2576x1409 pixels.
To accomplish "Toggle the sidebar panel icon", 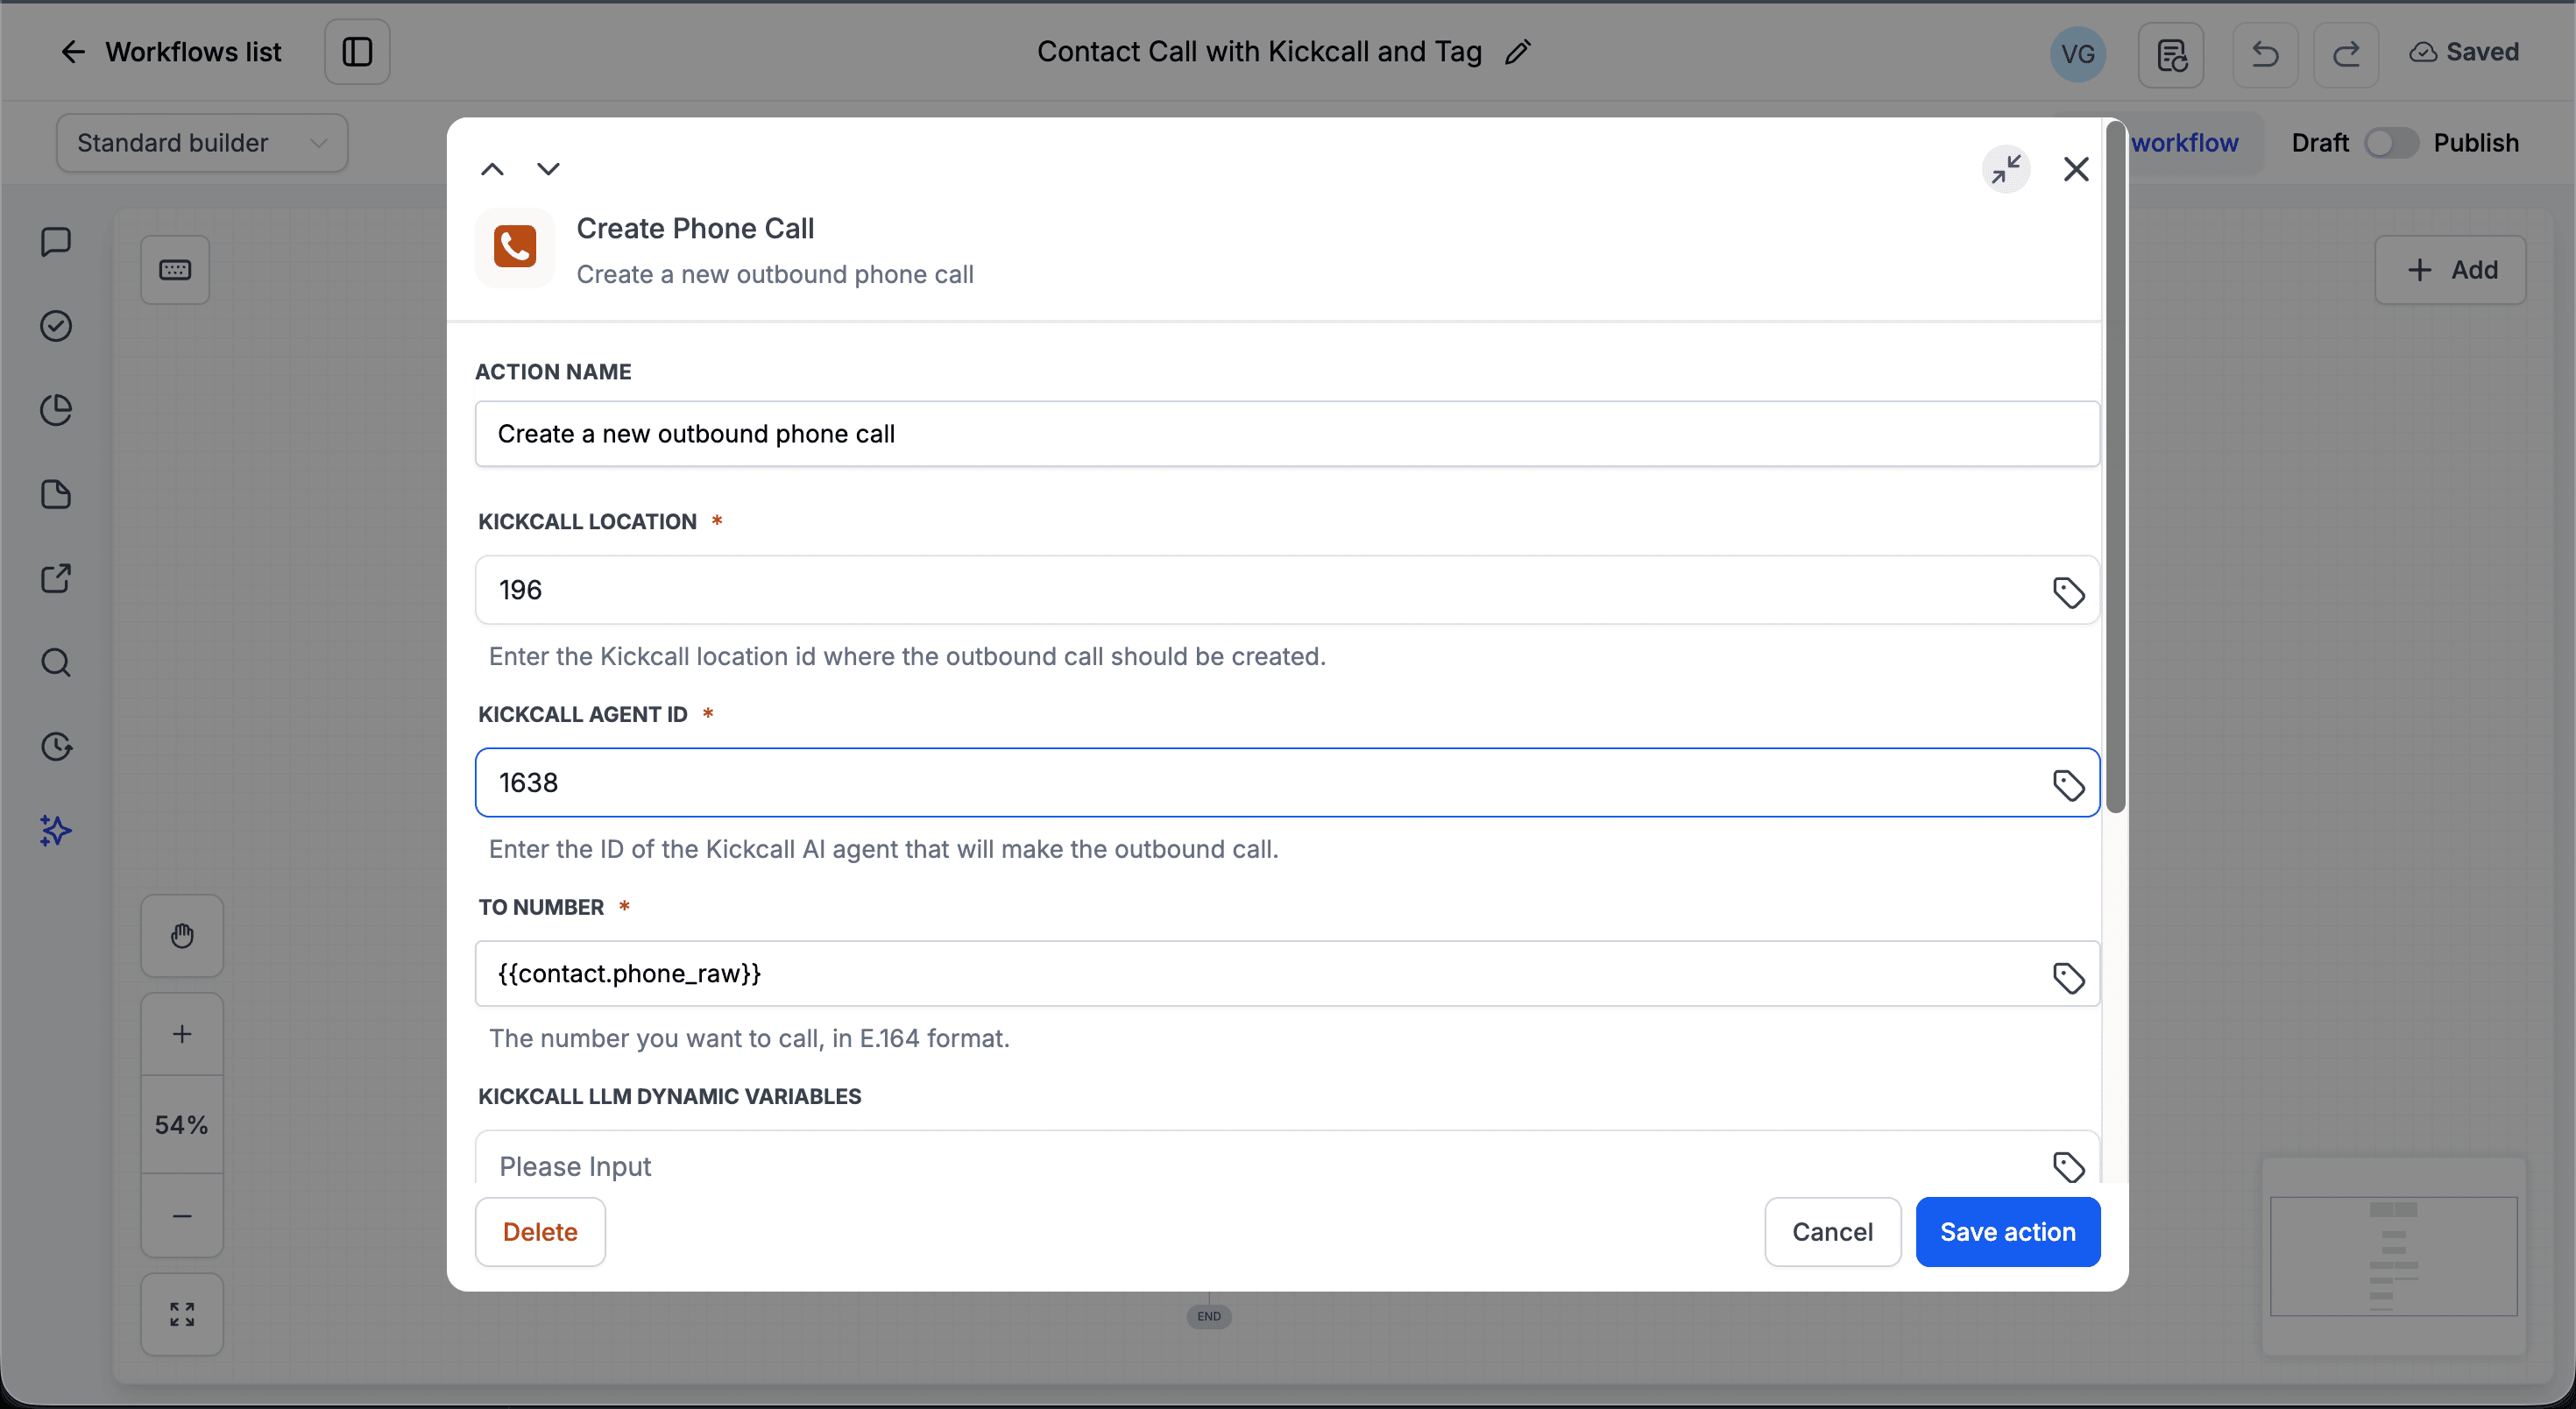I will [357, 52].
